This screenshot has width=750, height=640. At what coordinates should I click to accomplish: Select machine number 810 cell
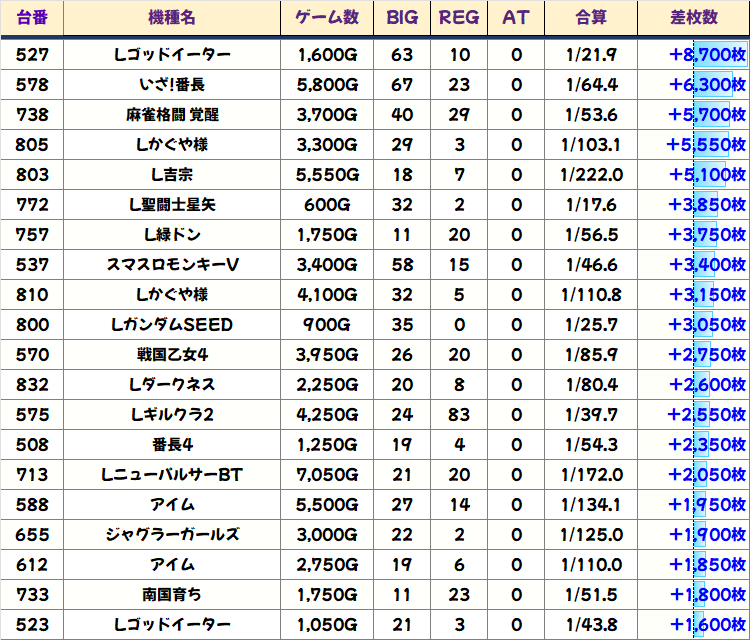click(32, 295)
